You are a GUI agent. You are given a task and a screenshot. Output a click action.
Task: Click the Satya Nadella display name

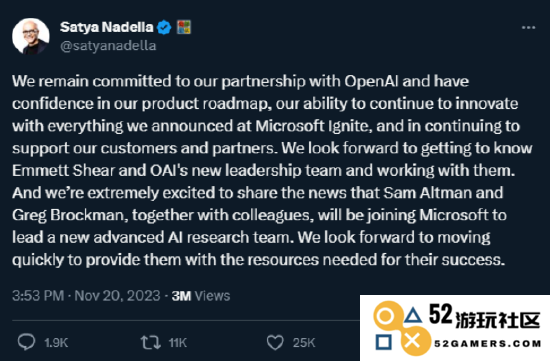(107, 27)
